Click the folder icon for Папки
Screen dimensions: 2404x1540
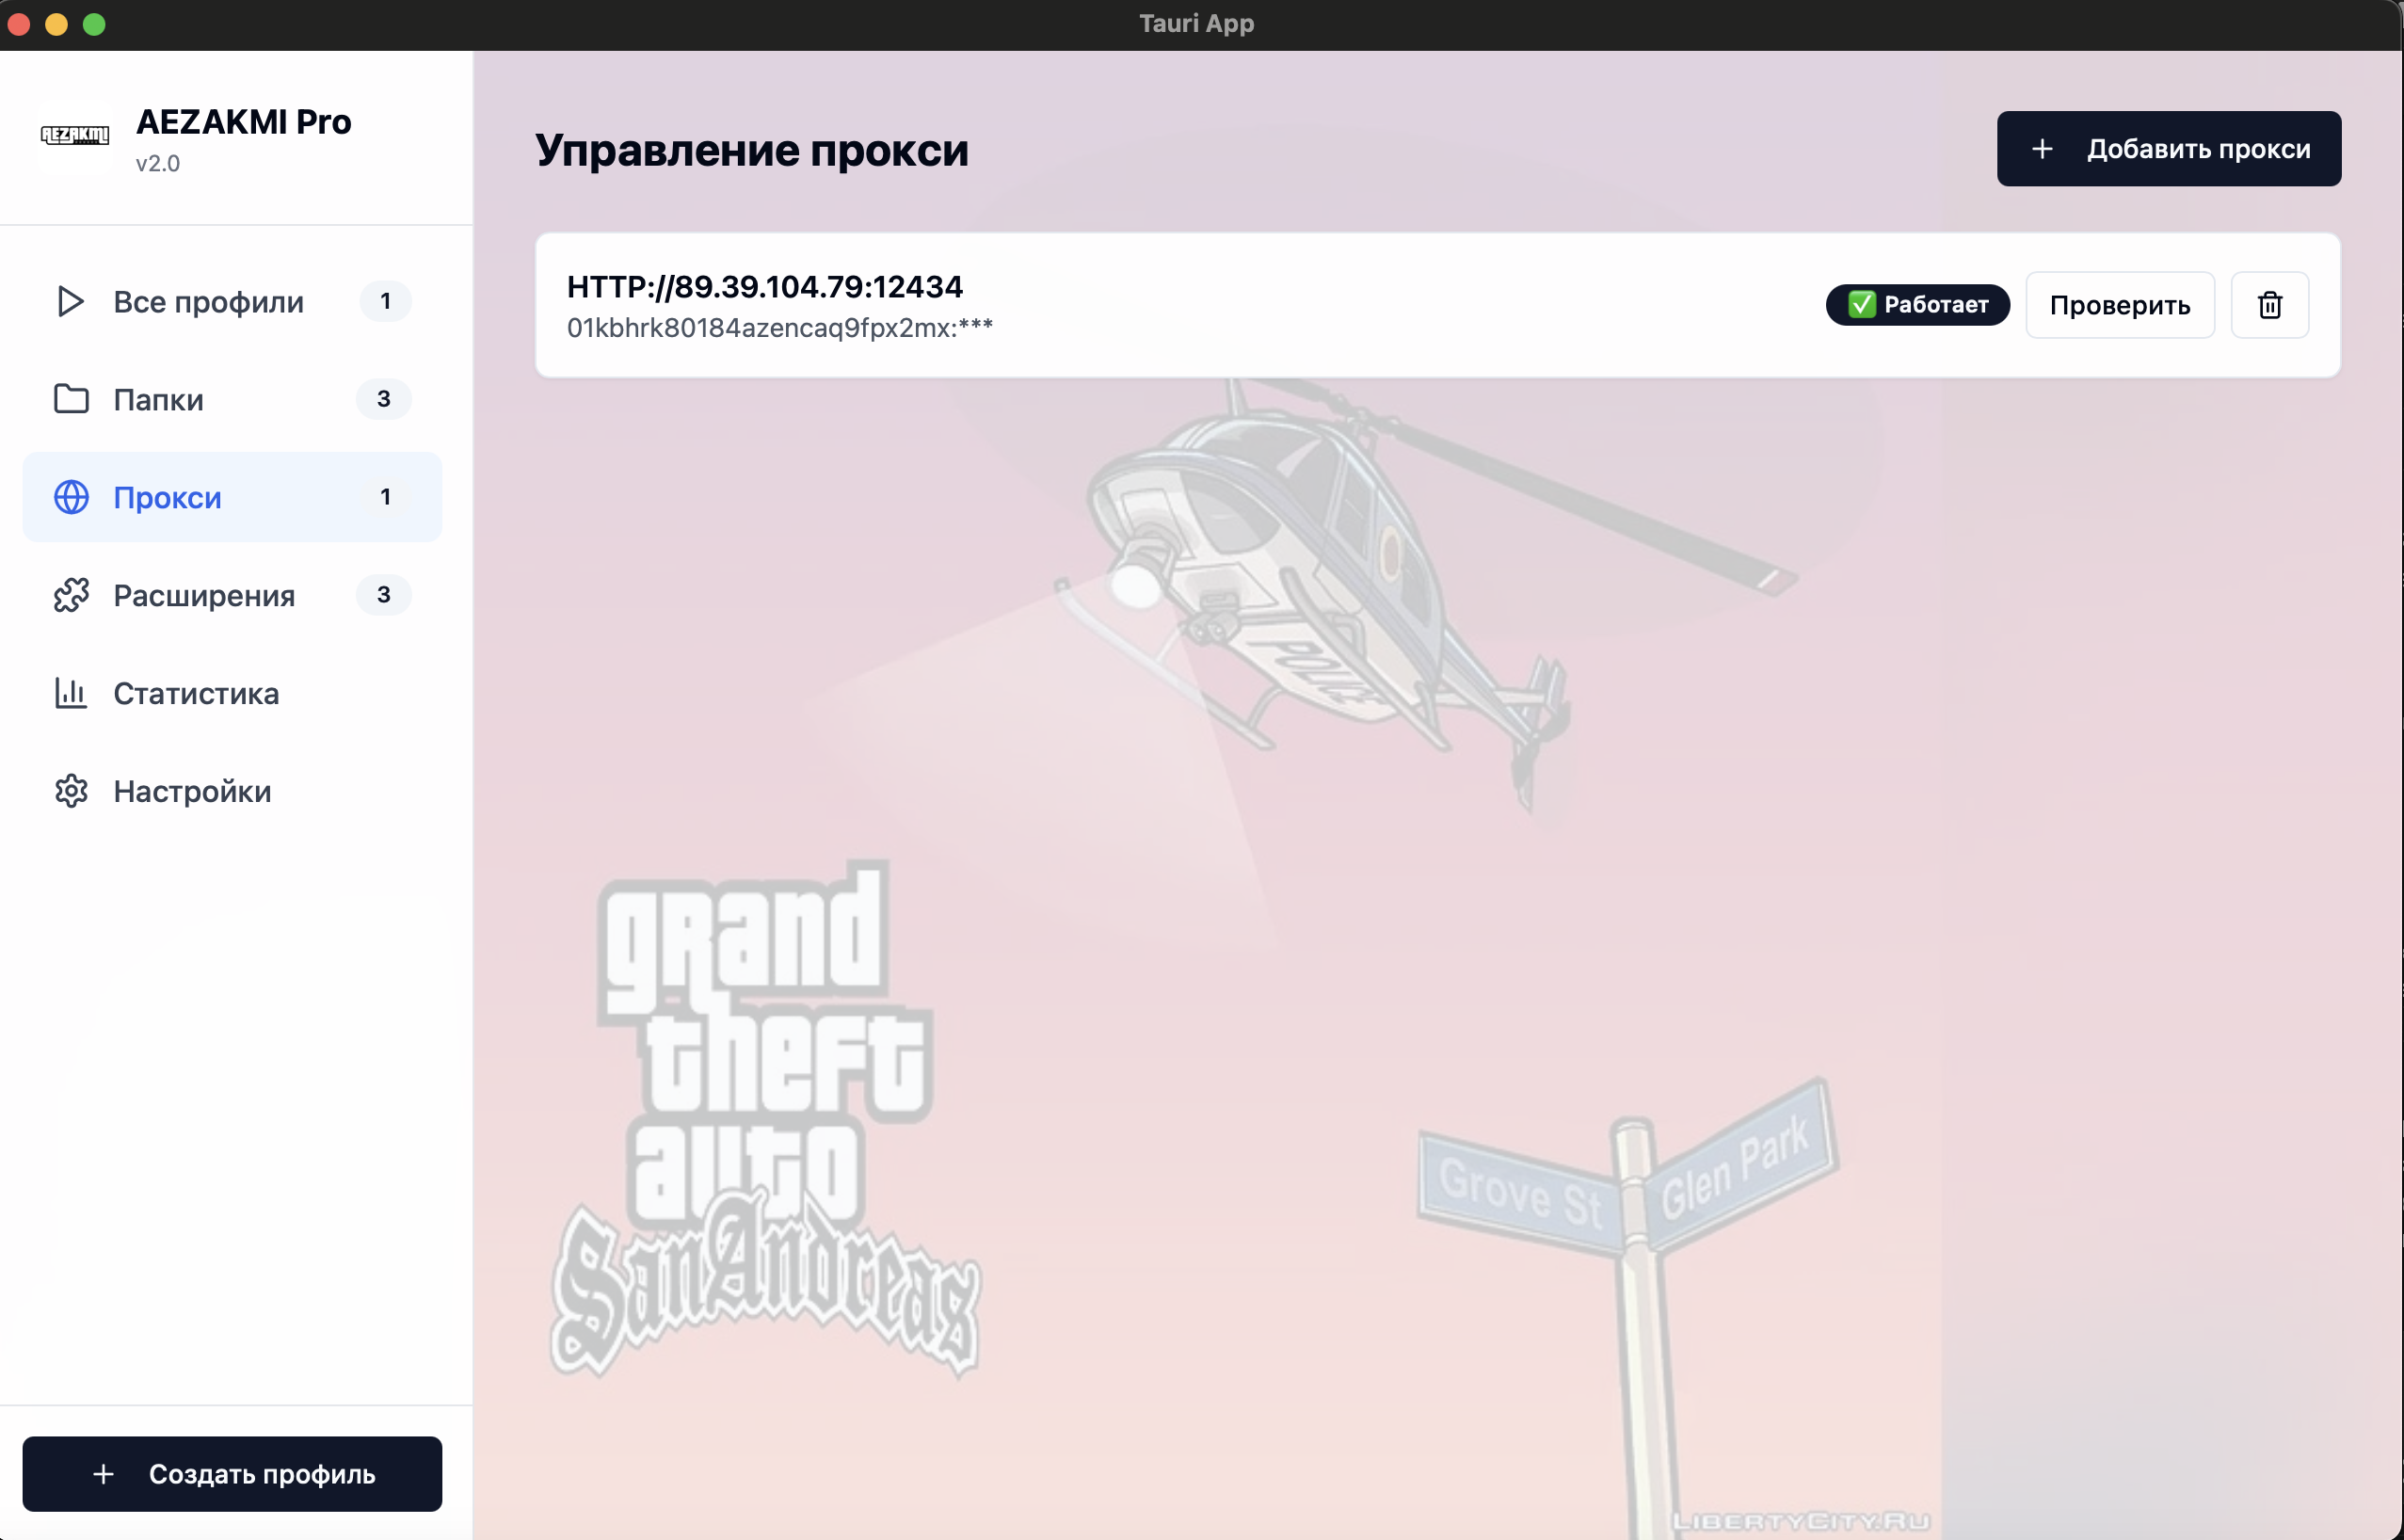tap(71, 399)
